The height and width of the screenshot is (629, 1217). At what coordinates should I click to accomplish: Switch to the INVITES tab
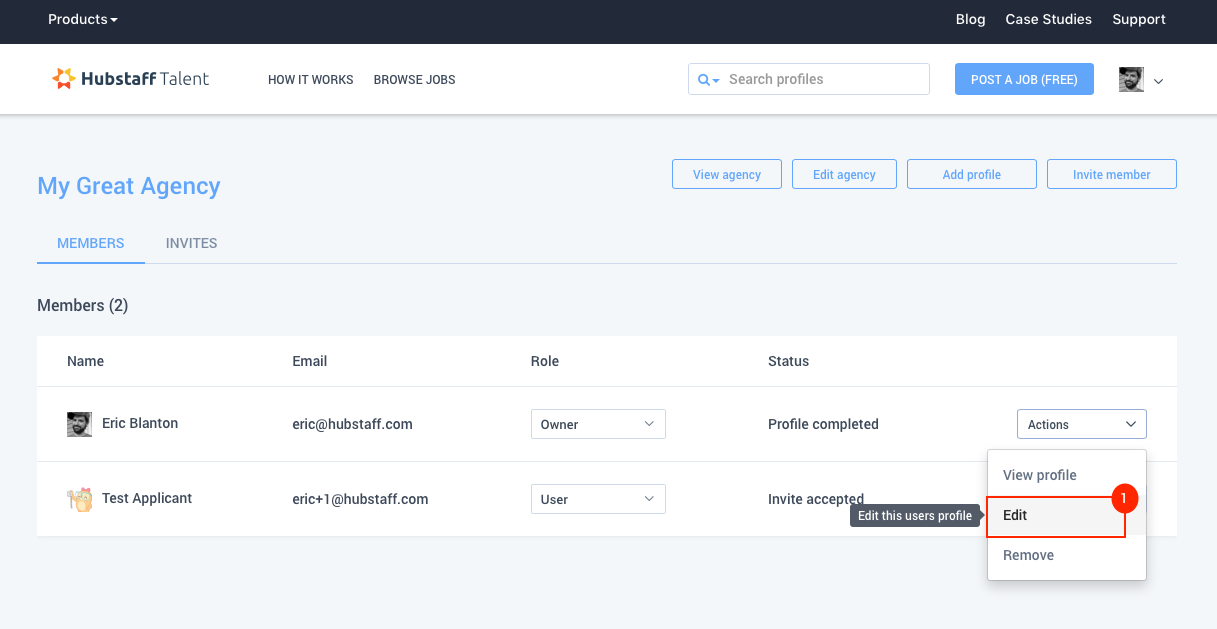click(192, 243)
